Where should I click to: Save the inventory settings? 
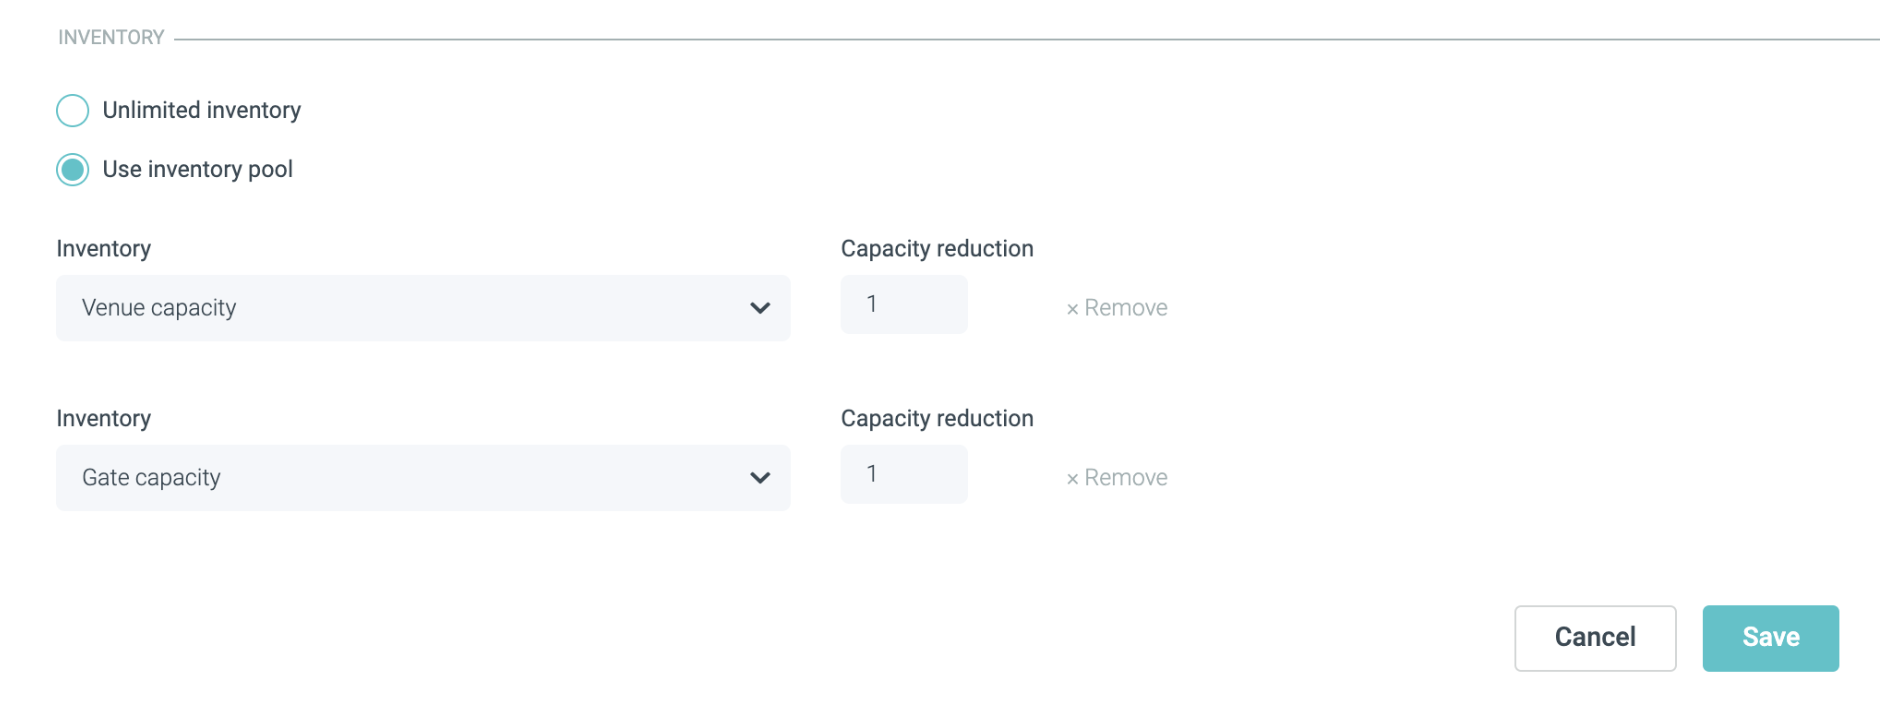point(1770,638)
